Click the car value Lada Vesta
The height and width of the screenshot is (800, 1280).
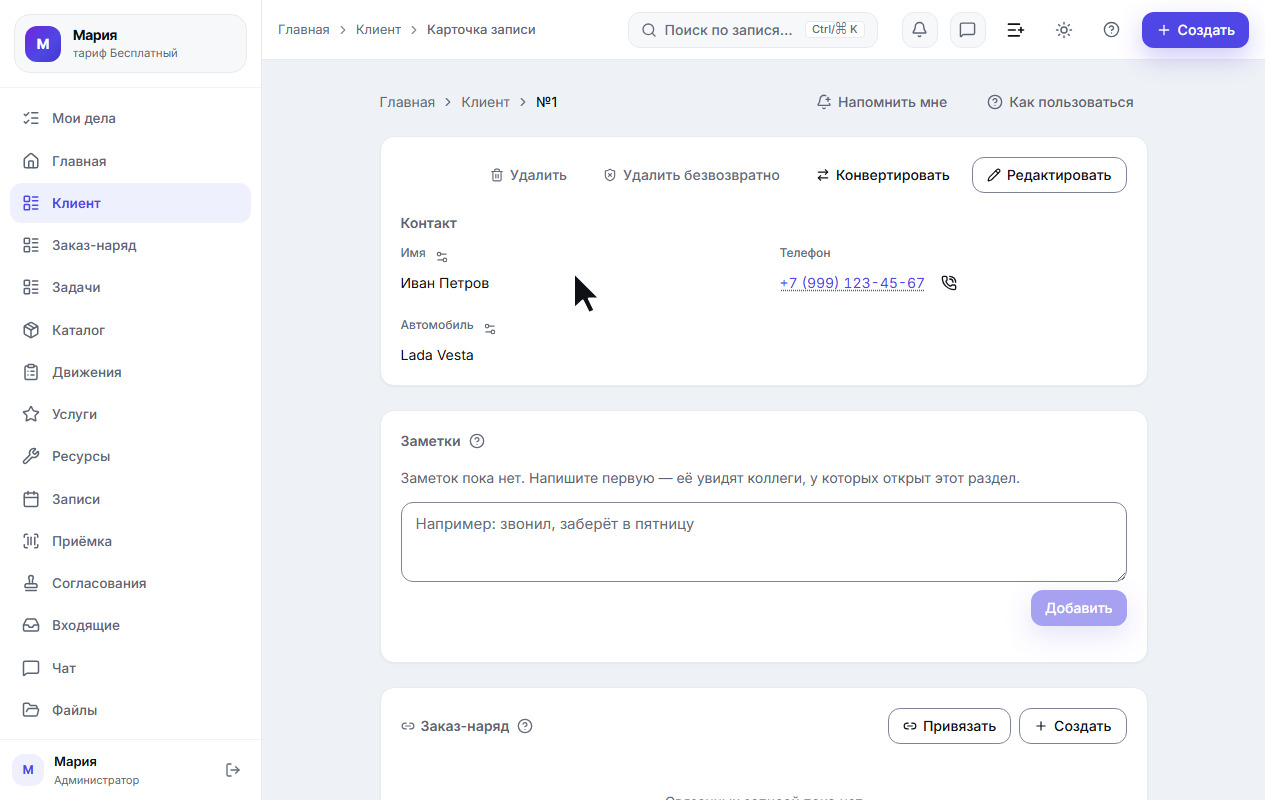[437, 355]
